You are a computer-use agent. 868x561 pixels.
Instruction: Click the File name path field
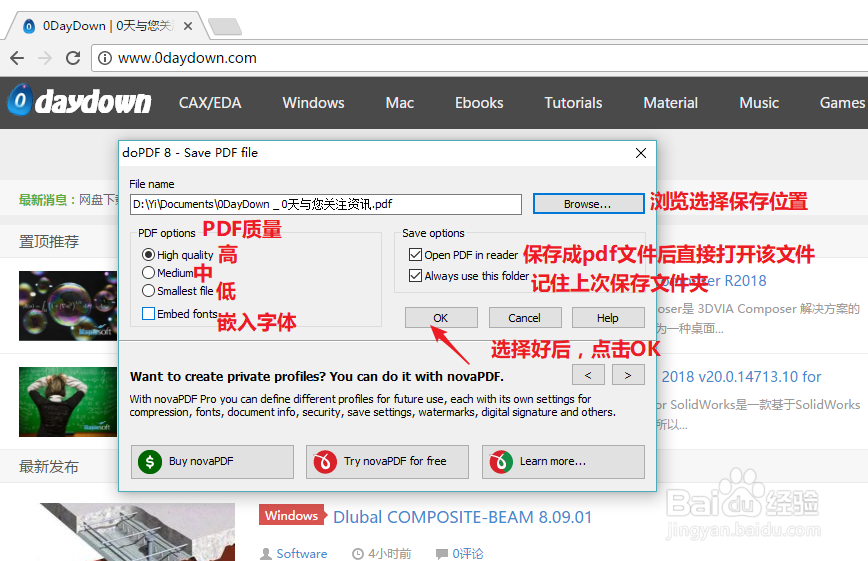pos(326,204)
